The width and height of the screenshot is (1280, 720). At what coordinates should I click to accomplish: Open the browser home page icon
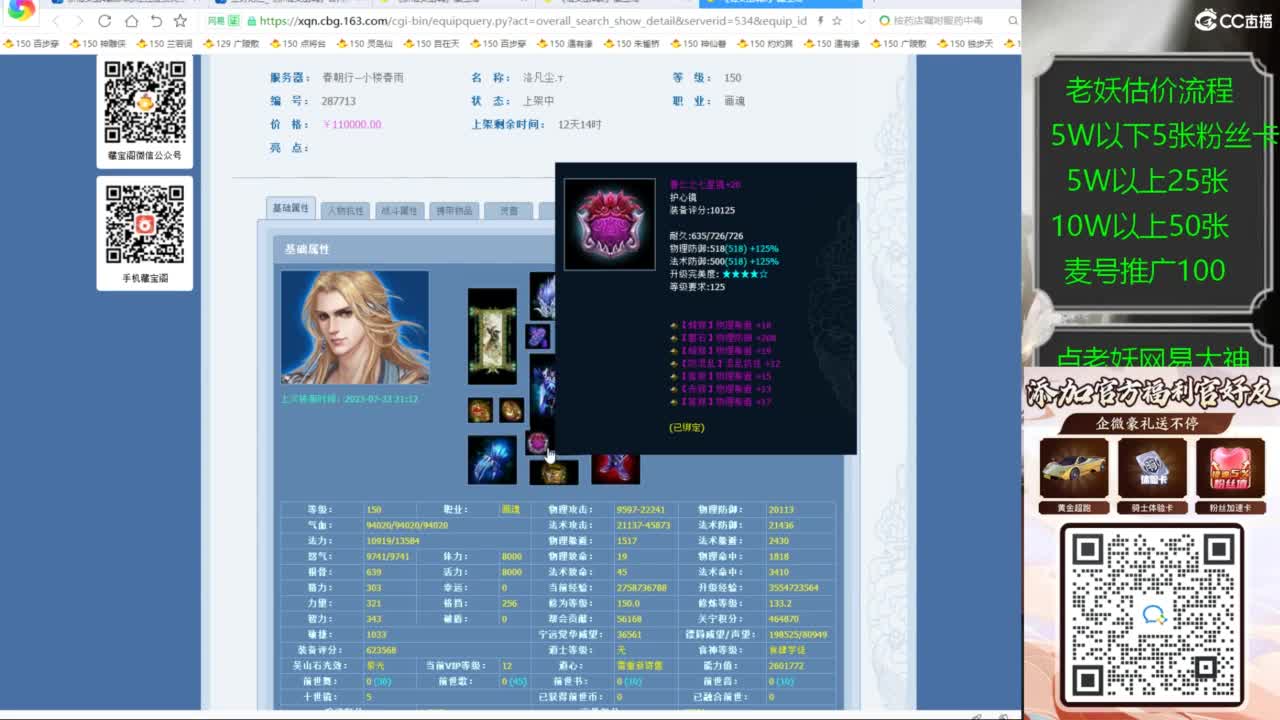click(x=131, y=21)
